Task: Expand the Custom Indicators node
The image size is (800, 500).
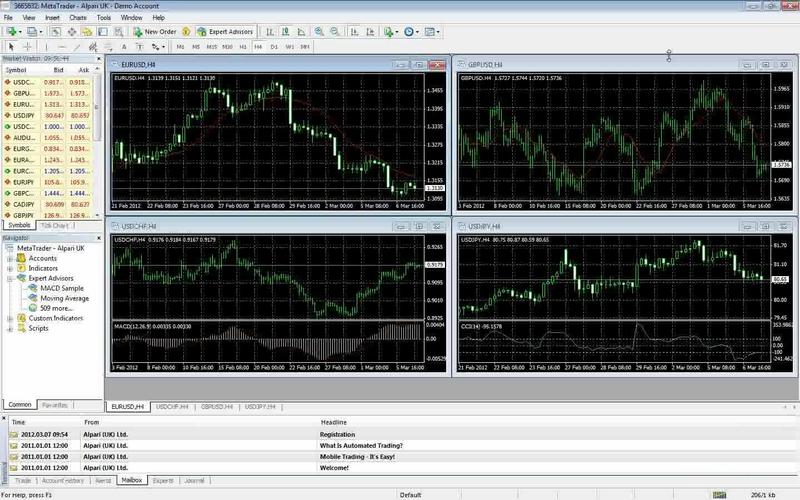Action: click(x=10, y=318)
